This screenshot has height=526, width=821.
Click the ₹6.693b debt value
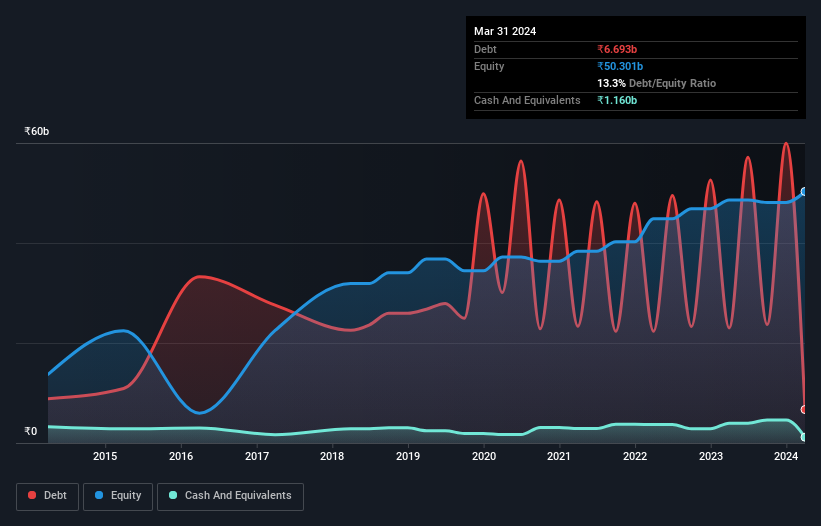click(x=617, y=49)
